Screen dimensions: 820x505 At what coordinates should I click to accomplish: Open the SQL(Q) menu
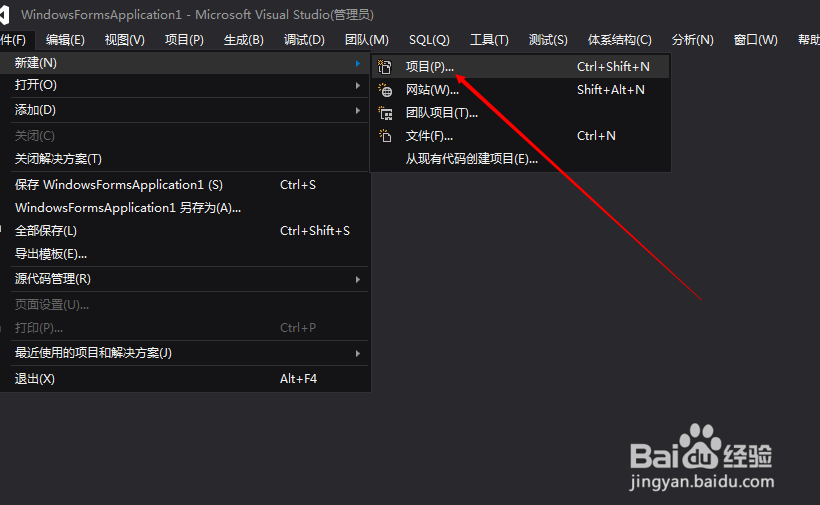click(429, 40)
